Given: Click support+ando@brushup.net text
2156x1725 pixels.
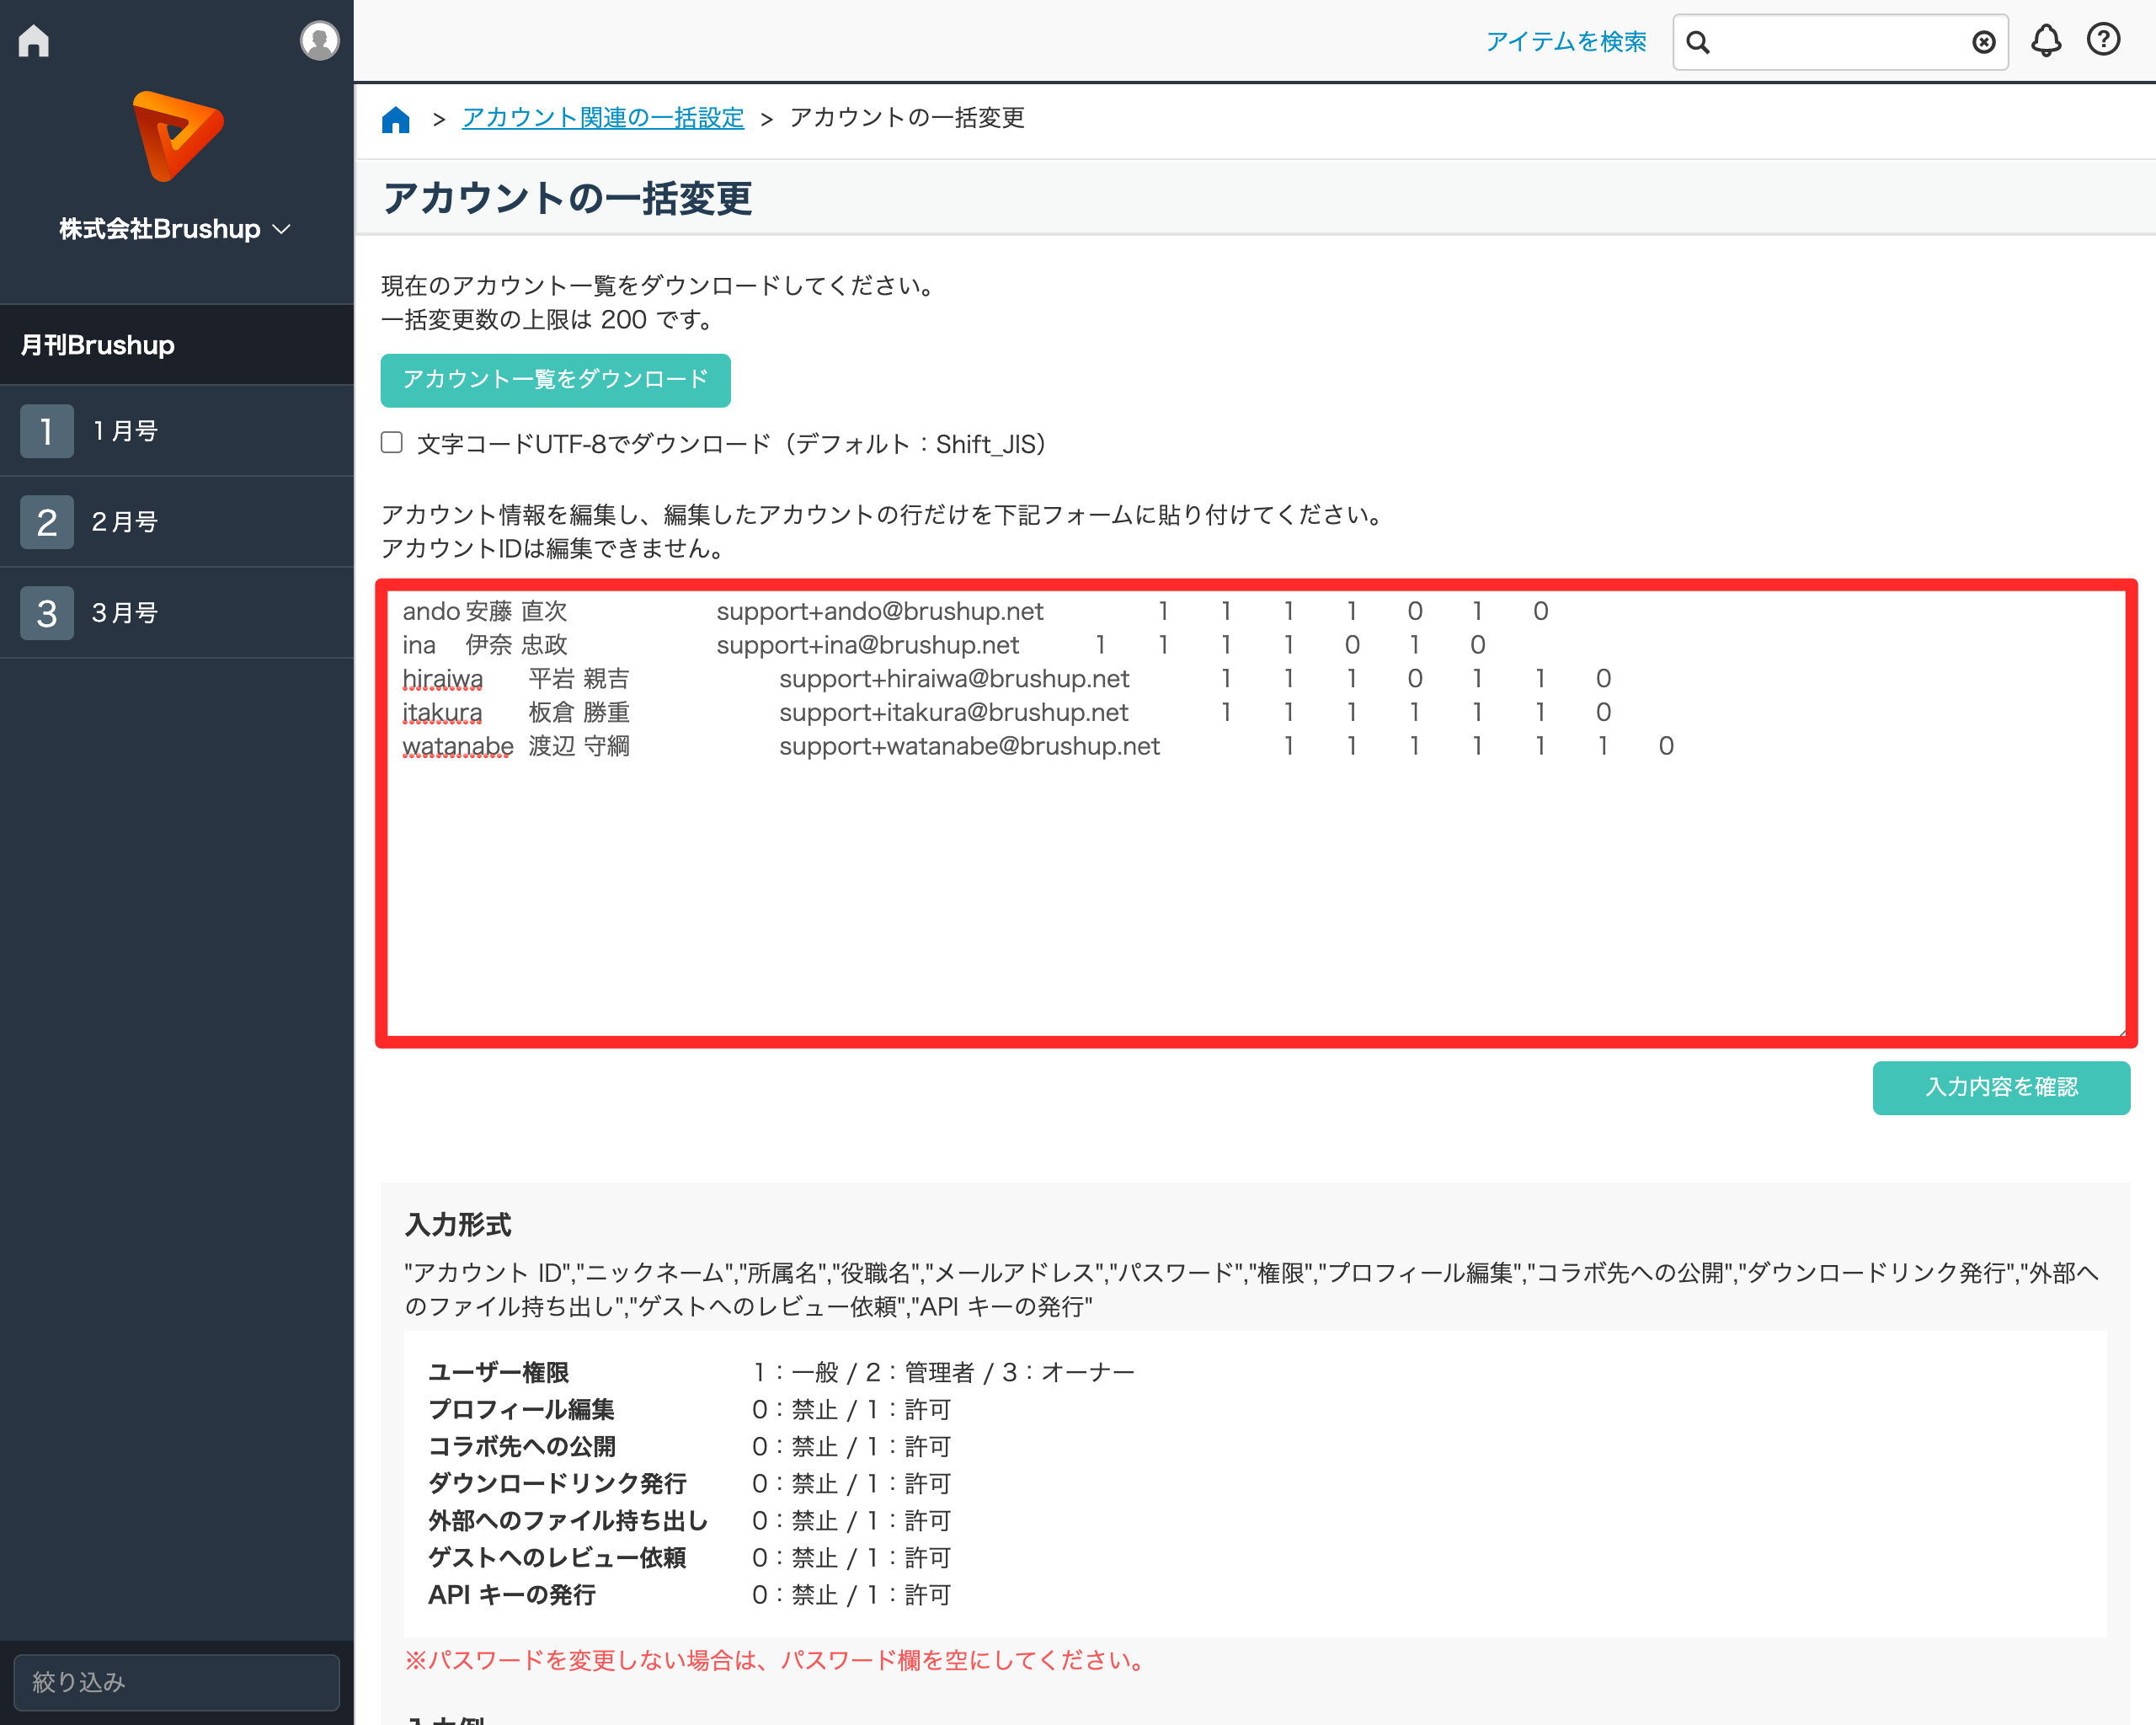Looking at the screenshot, I should coord(880,611).
